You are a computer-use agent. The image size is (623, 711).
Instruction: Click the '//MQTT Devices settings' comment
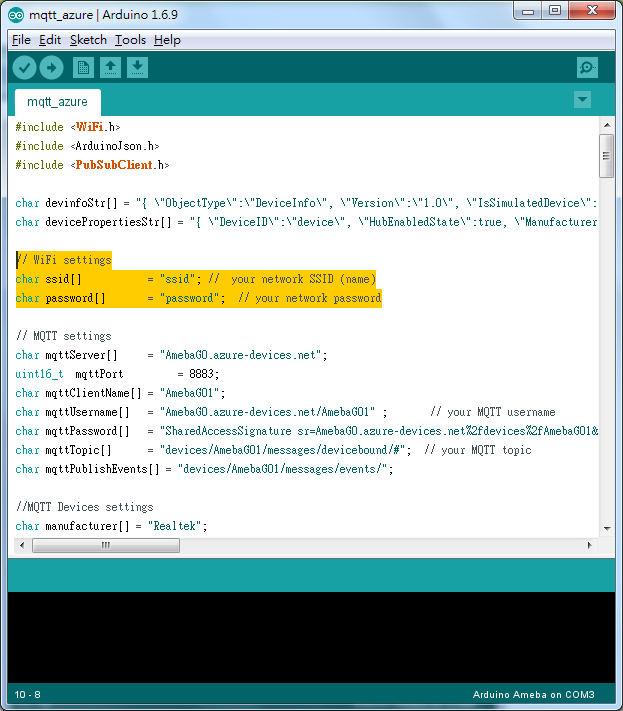85,507
